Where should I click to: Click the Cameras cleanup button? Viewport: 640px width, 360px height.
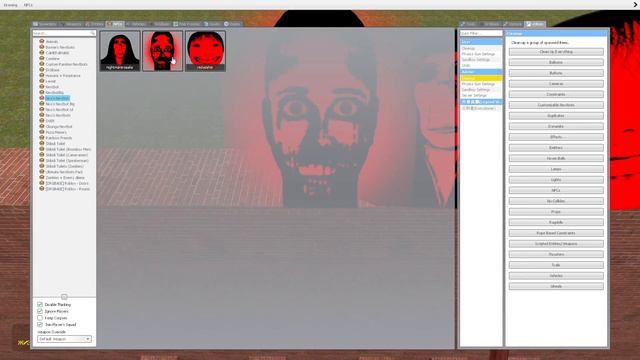click(x=556, y=84)
